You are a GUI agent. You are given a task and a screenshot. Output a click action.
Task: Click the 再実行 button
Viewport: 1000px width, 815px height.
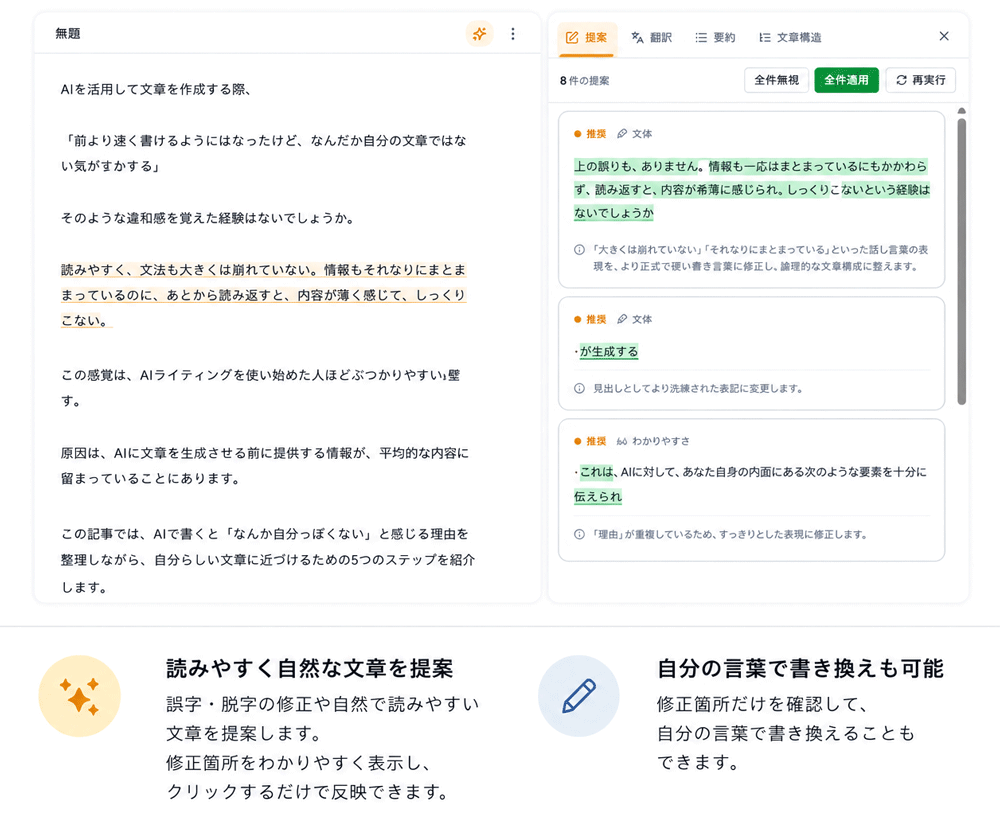click(920, 80)
